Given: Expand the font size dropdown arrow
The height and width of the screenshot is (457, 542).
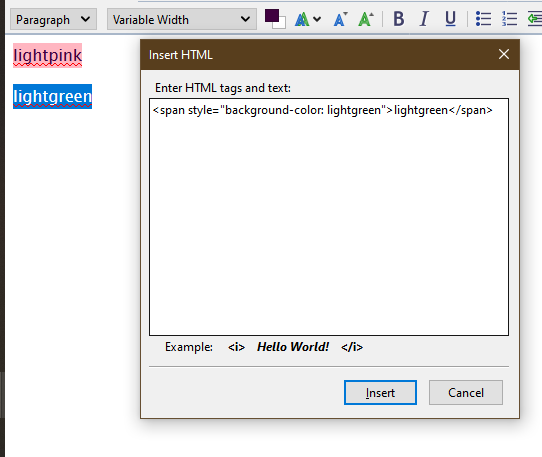Looking at the screenshot, I should point(317,19).
